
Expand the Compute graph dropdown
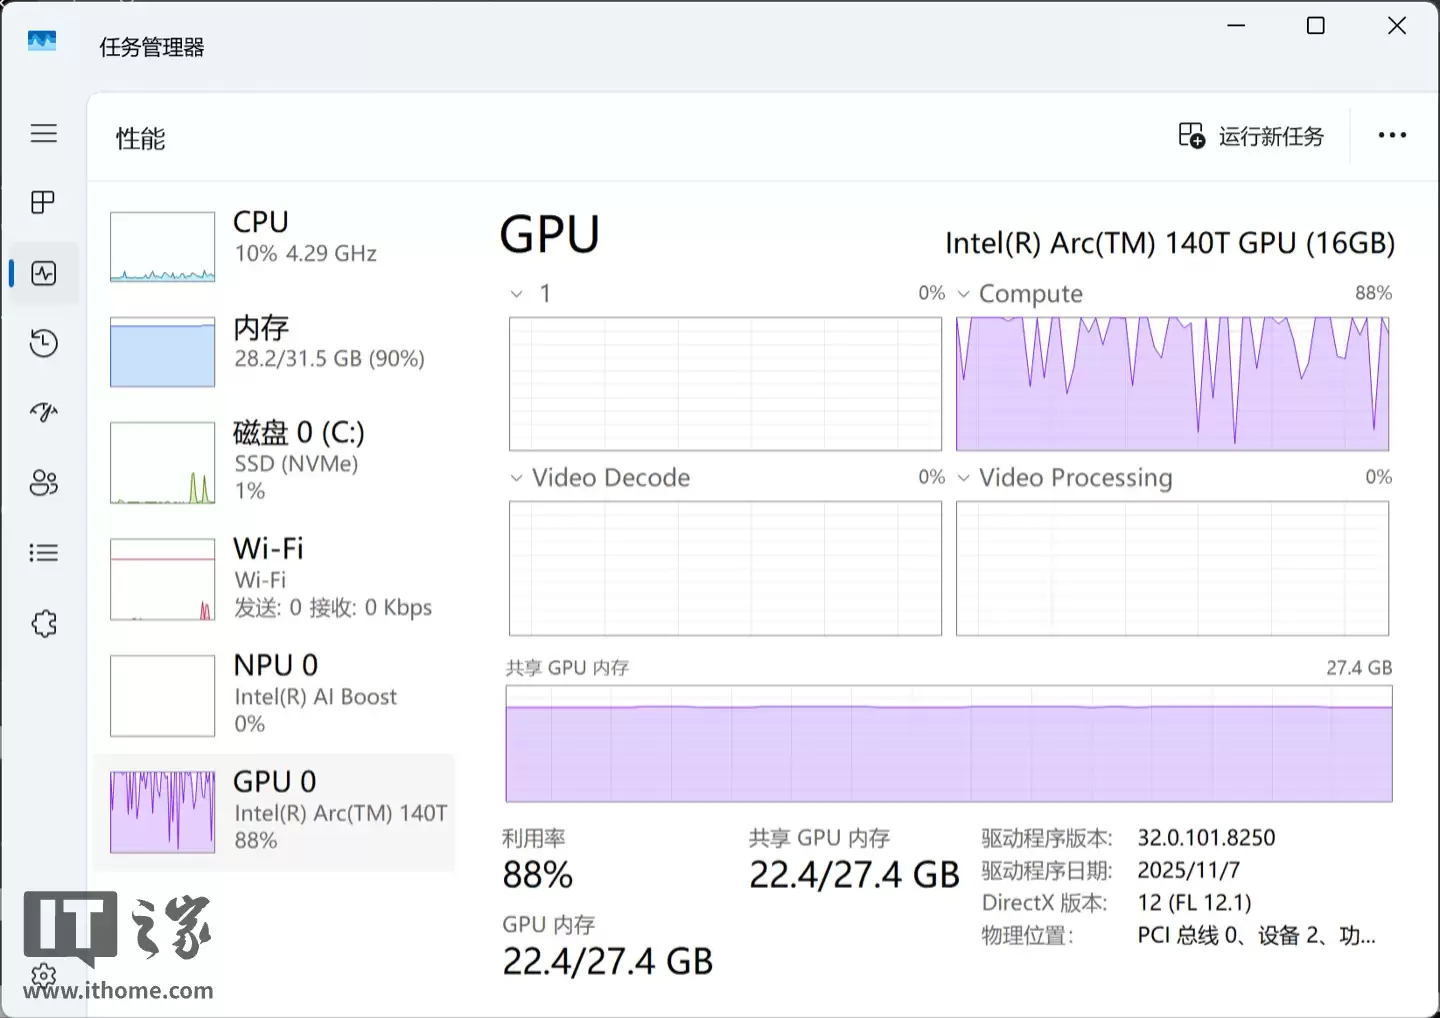964,294
